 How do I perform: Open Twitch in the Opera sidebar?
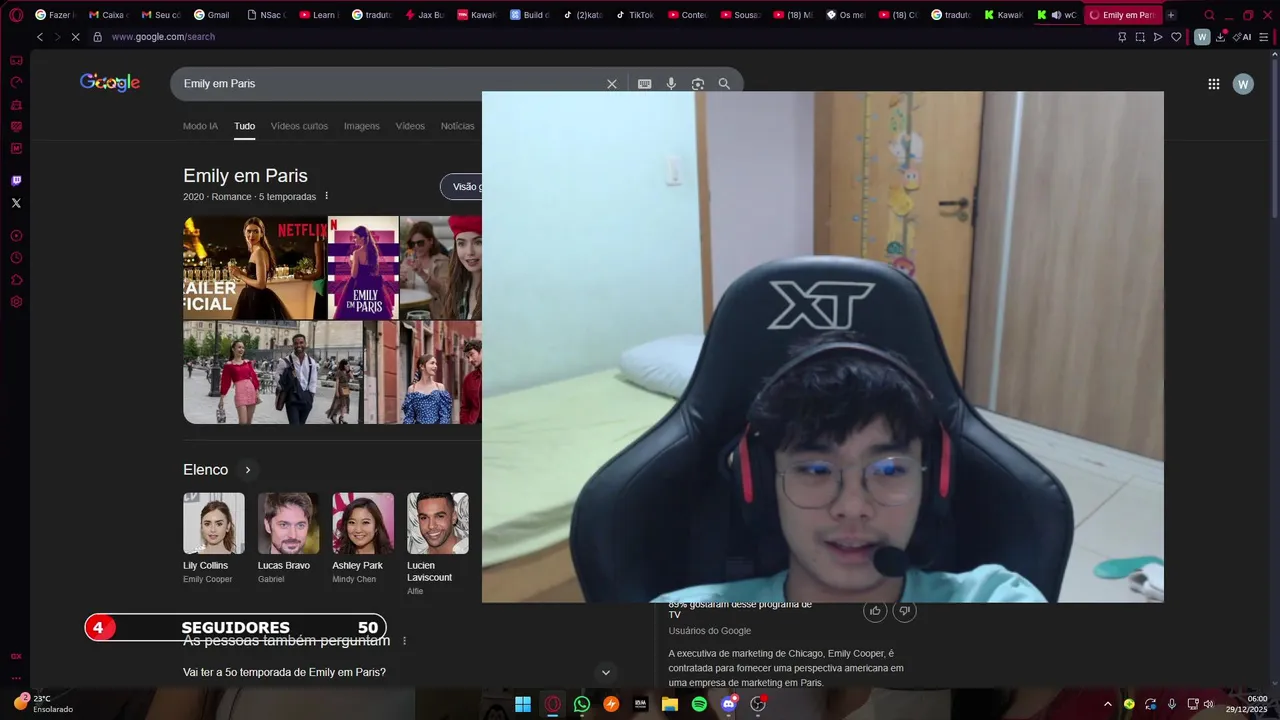pos(16,181)
